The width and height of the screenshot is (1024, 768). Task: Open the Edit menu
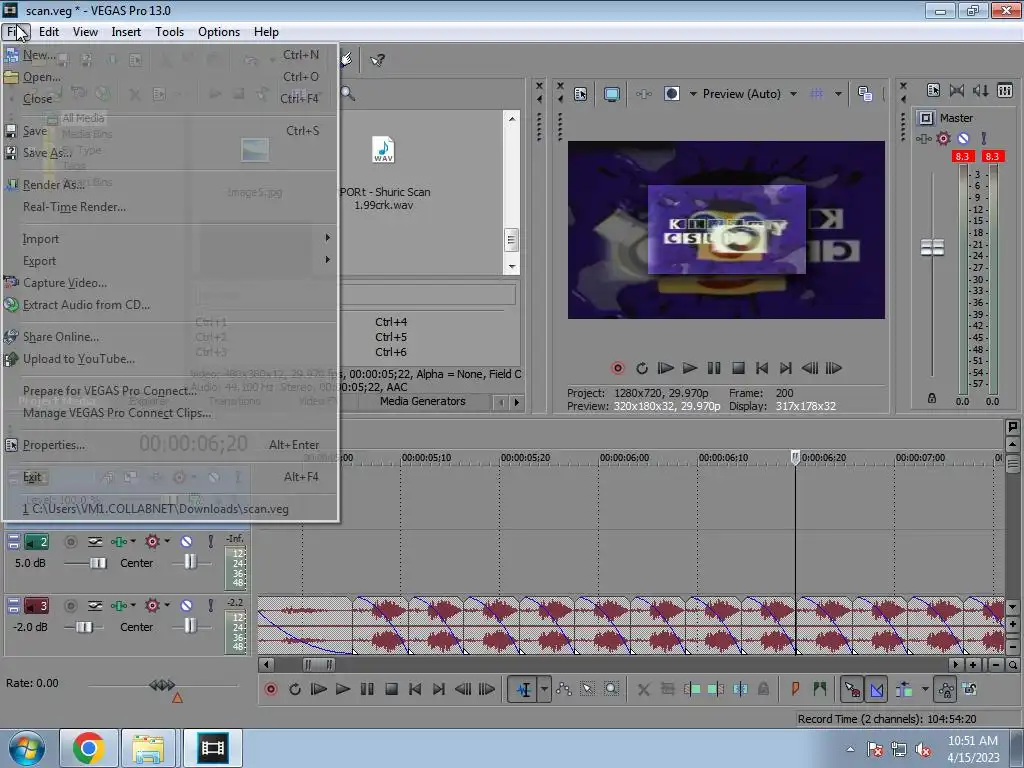coord(49,32)
